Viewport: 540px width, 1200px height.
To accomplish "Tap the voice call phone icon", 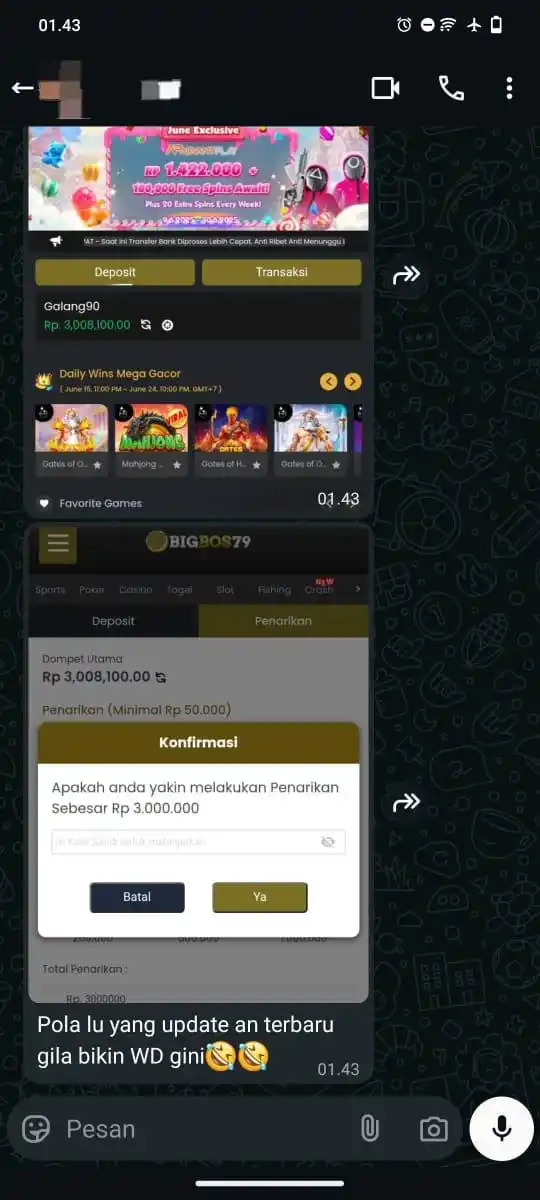I will pos(451,88).
